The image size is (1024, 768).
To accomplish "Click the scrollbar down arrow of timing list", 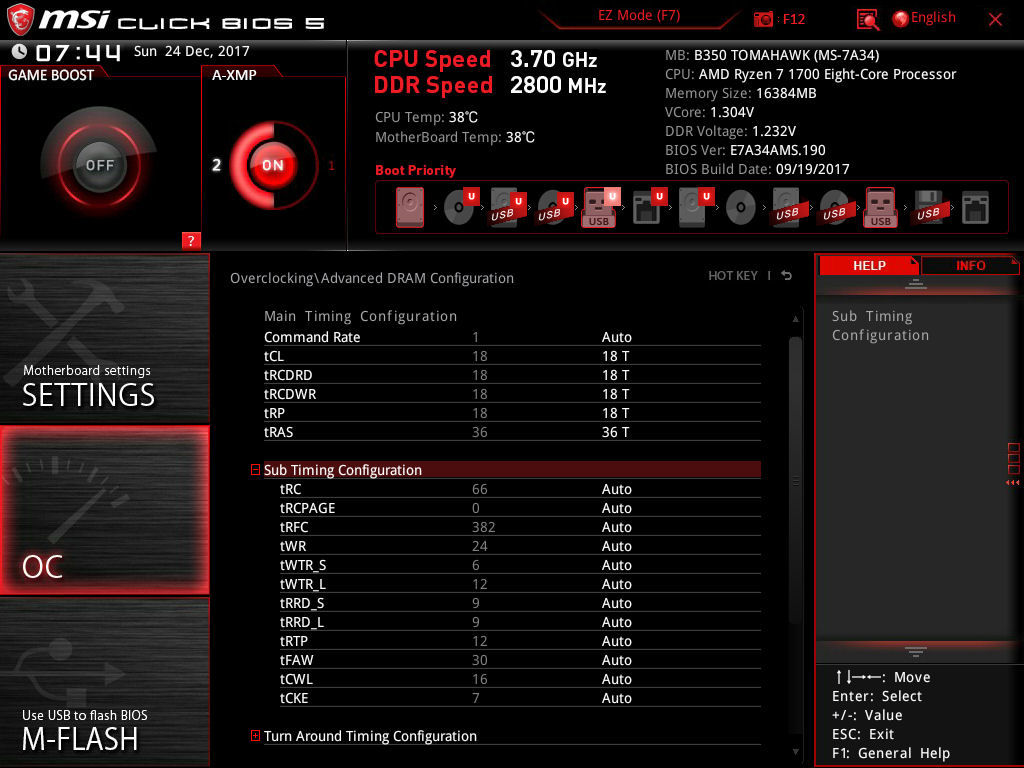I will pyautogui.click(x=795, y=752).
